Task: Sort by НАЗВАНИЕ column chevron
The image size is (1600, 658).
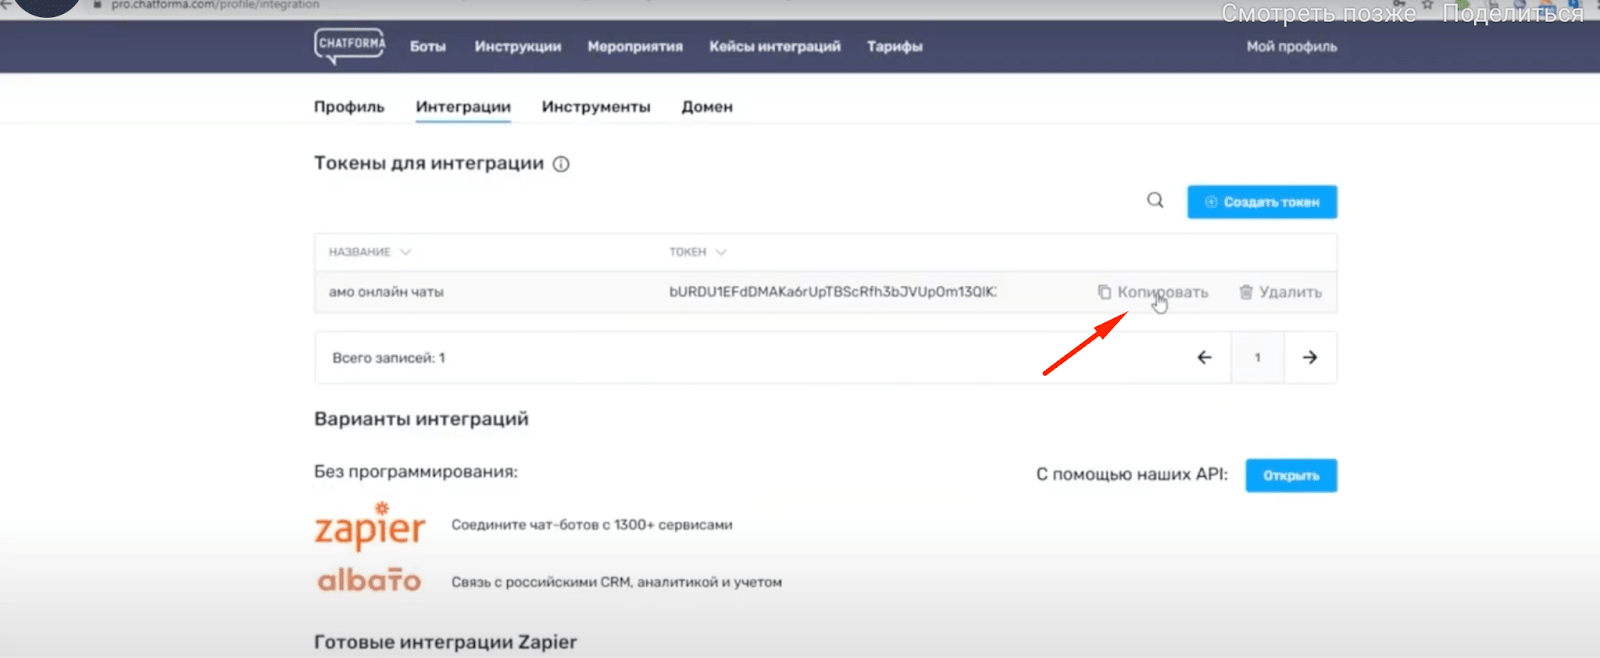Action: pyautogui.click(x=405, y=252)
